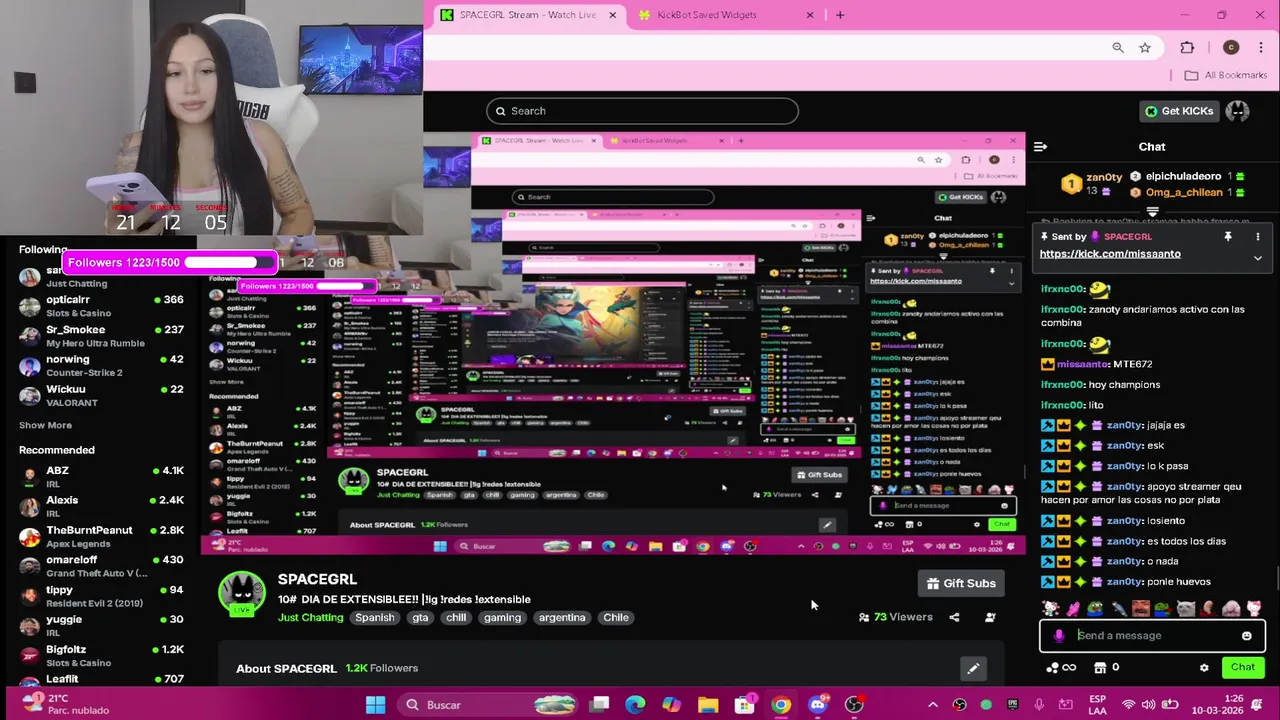Focus the Send a message field
Image resolution: width=1280 pixels, height=720 pixels.
pos(1152,636)
